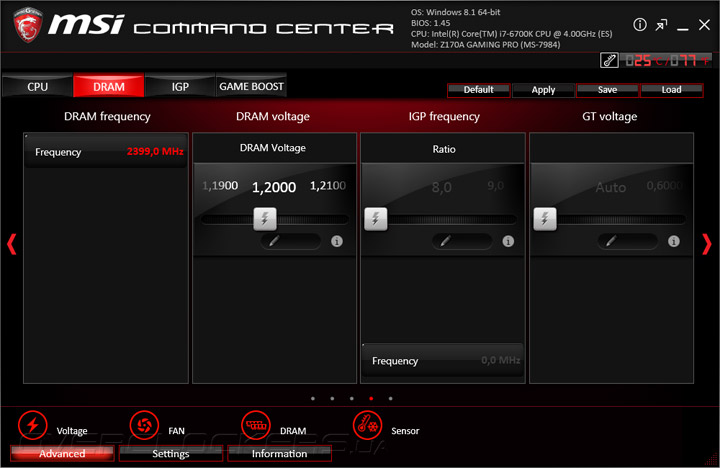Image resolution: width=720 pixels, height=468 pixels.
Task: Switch to the DRAM tab
Action: [x=109, y=86]
